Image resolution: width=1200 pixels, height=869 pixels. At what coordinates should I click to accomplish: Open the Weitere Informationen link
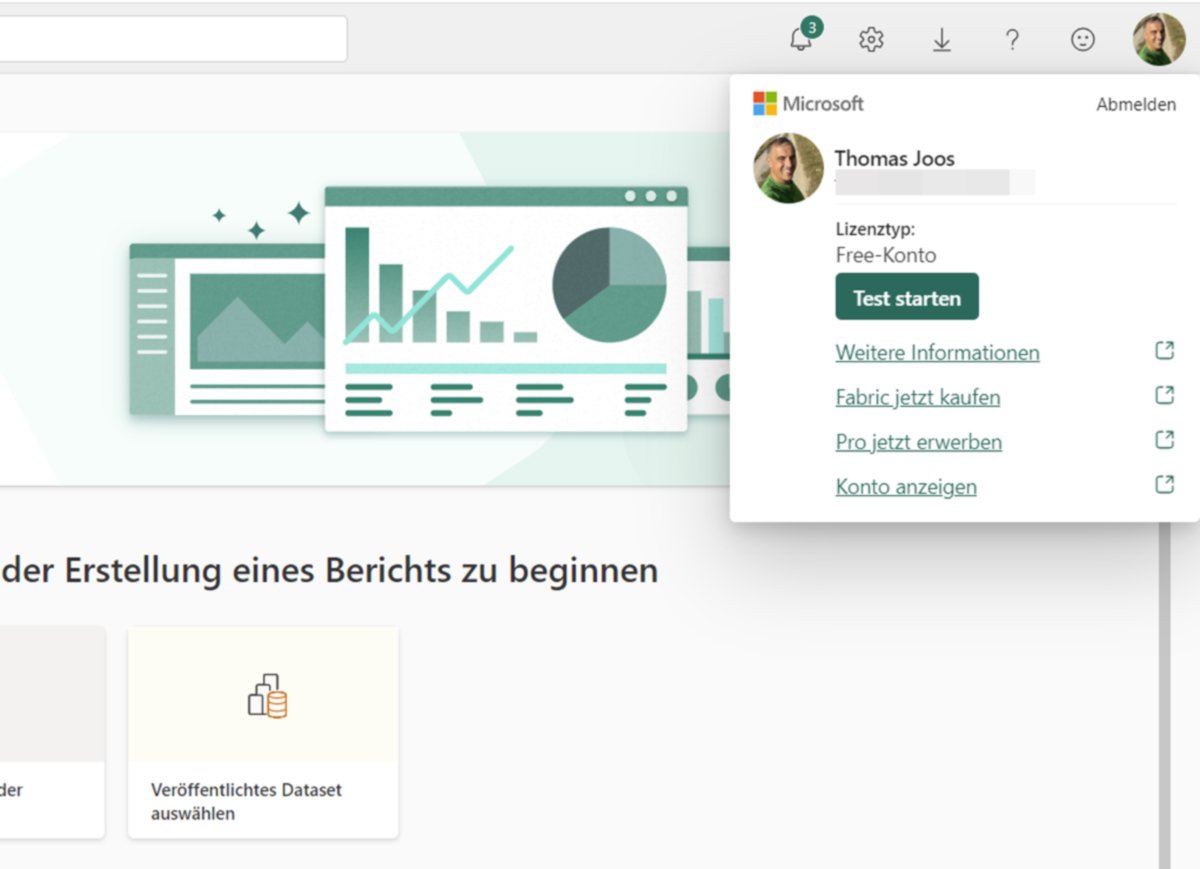[937, 353]
